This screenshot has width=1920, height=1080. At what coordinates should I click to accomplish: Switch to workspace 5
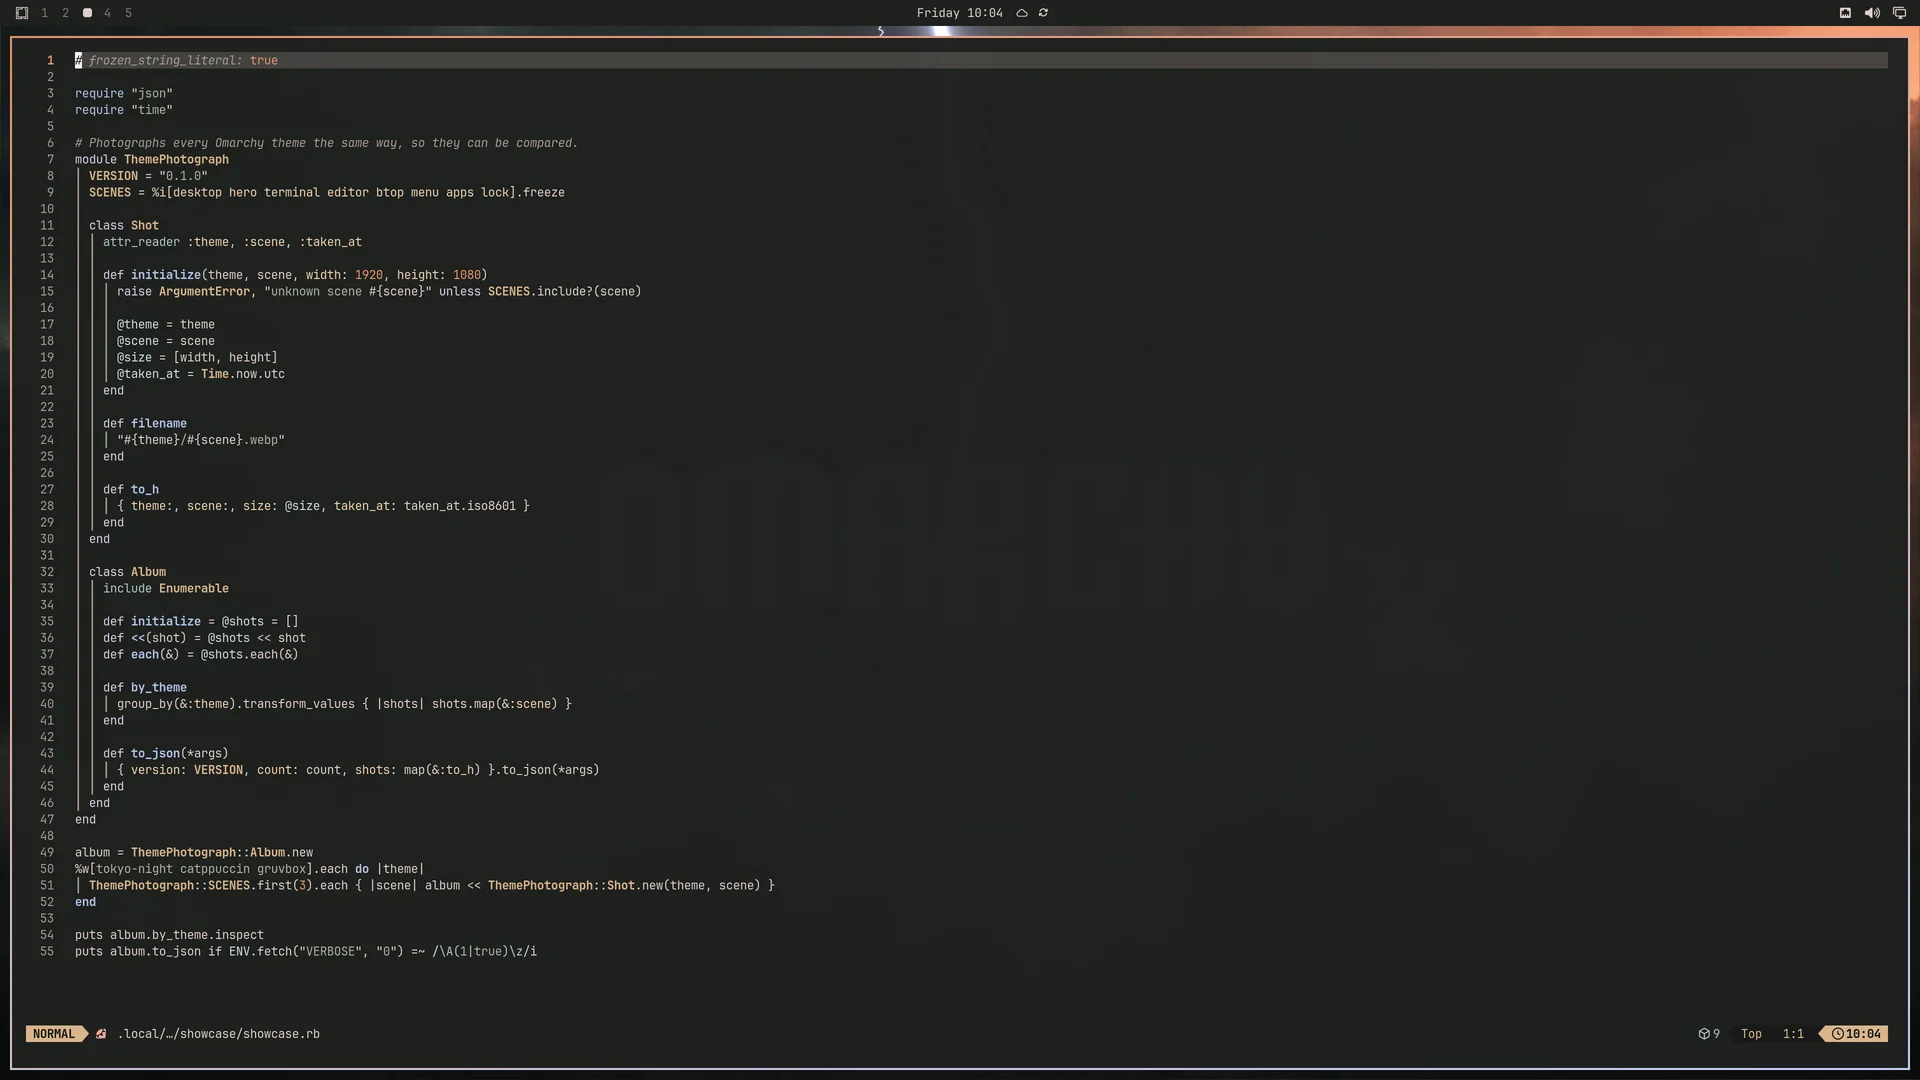coord(128,13)
